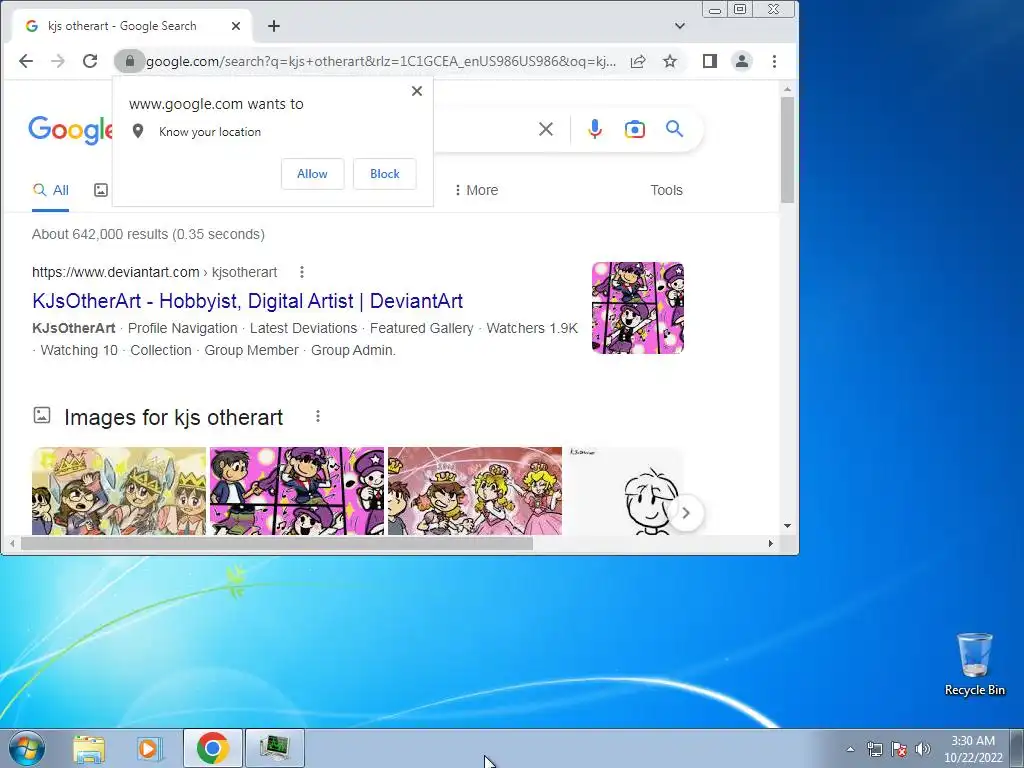The height and width of the screenshot is (768, 1024).
Task: Expand the tab search dropdown arrow
Action: click(680, 26)
